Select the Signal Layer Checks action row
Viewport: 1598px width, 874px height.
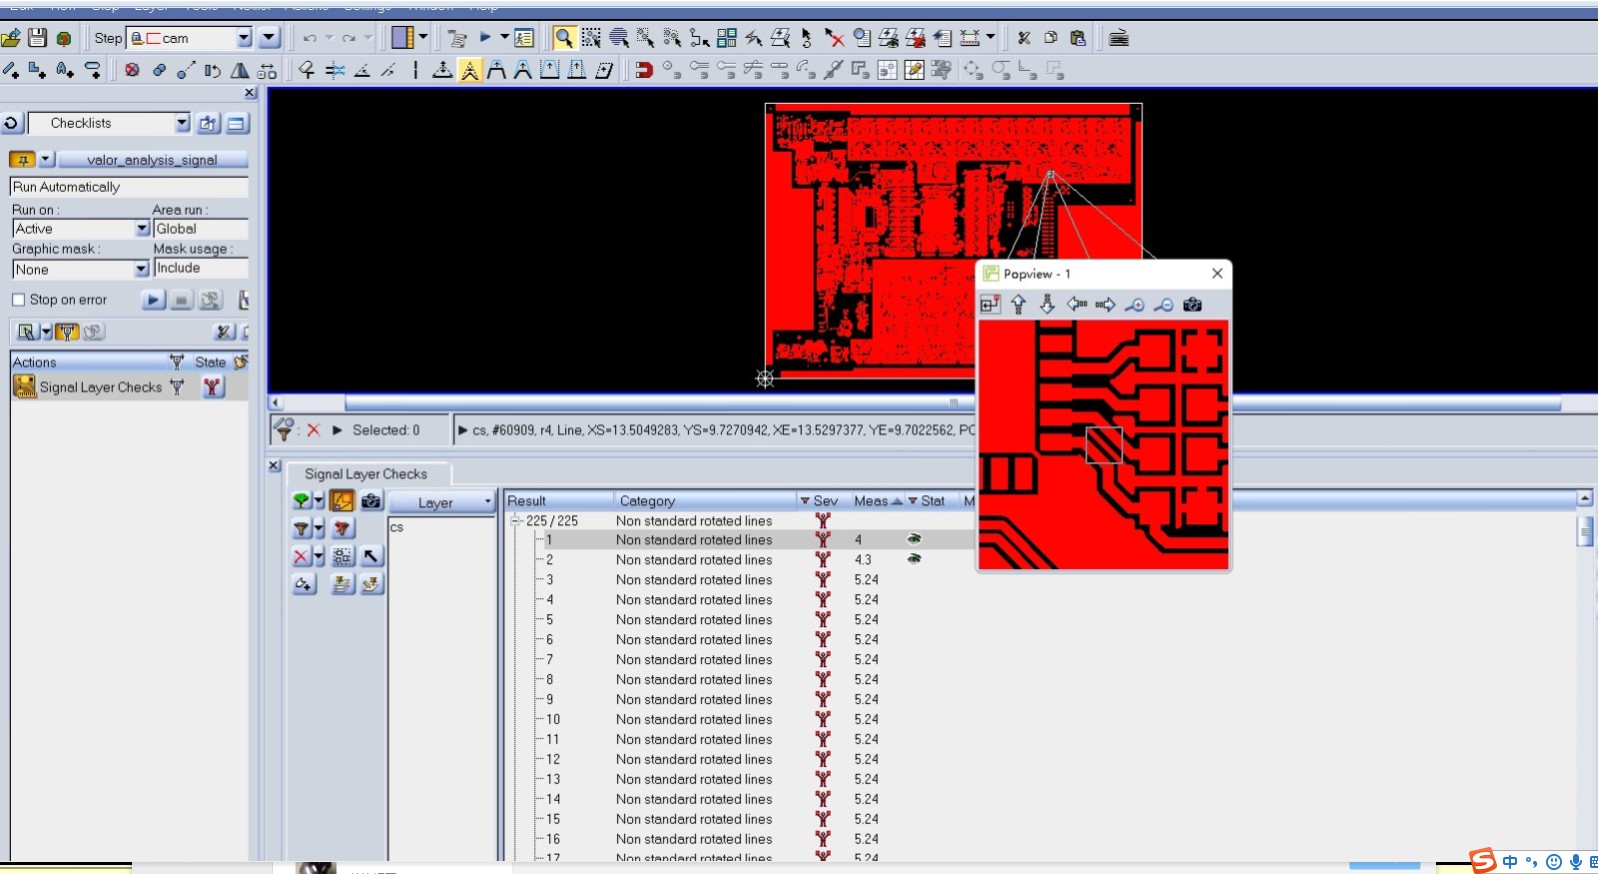click(x=129, y=387)
